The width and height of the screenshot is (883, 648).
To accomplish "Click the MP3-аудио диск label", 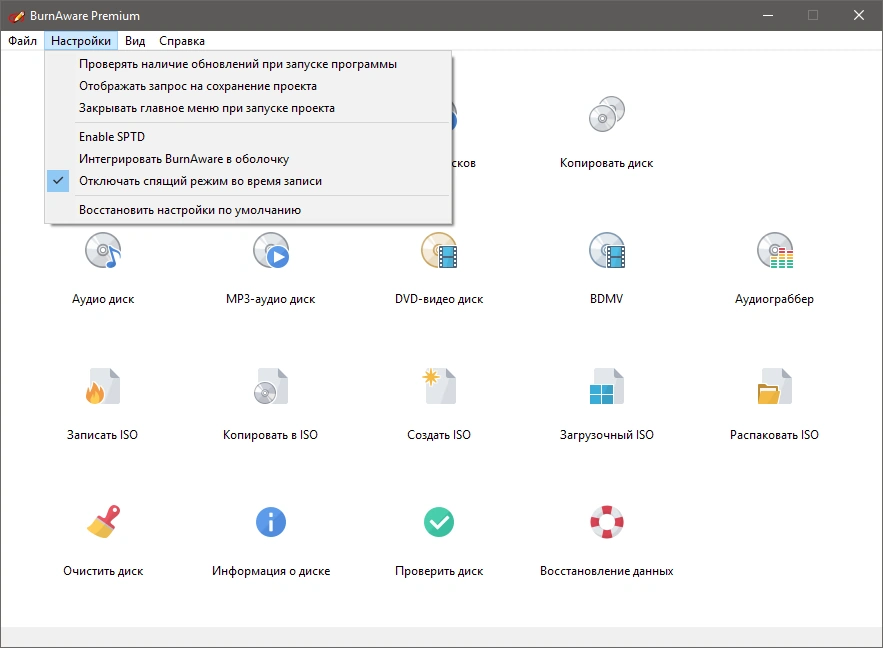I will pos(271,299).
